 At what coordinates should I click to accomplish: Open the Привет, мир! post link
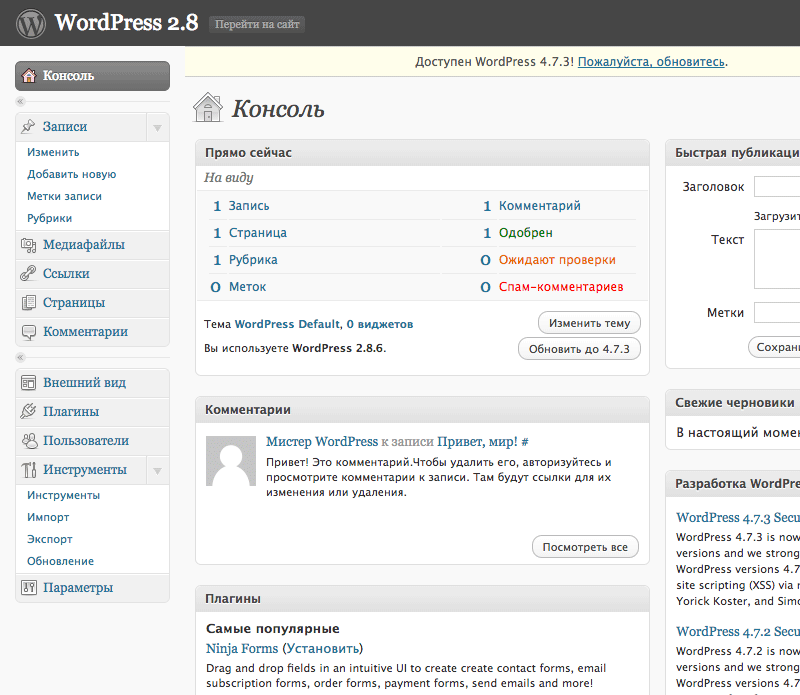coord(478,441)
